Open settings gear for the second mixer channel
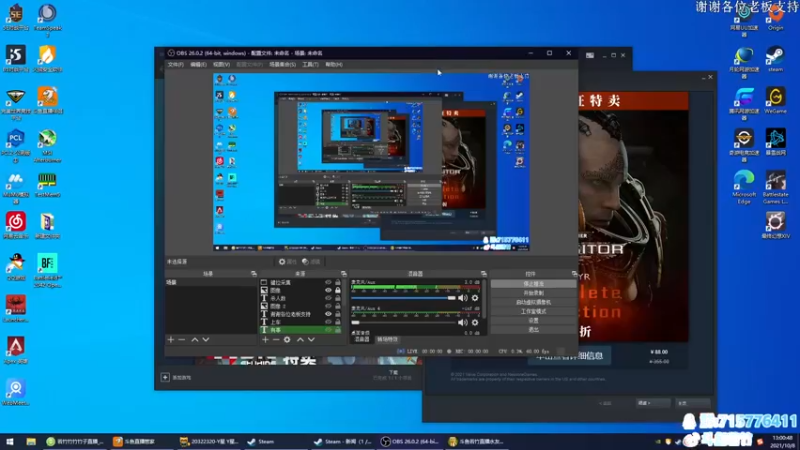Screen dimensions: 800x450 pyautogui.click(x=475, y=322)
